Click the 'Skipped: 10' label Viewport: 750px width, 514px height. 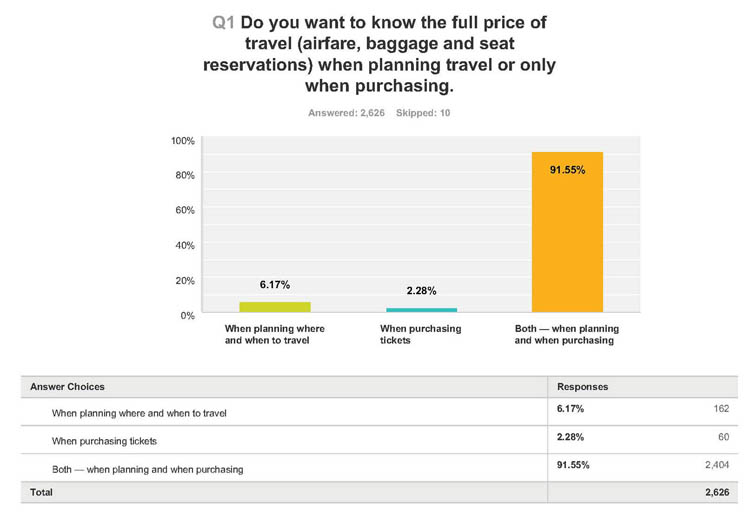coord(423,113)
